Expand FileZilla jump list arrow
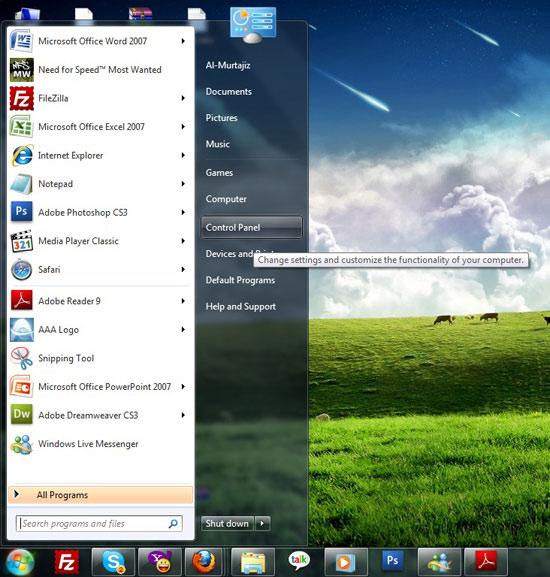 coord(183,98)
